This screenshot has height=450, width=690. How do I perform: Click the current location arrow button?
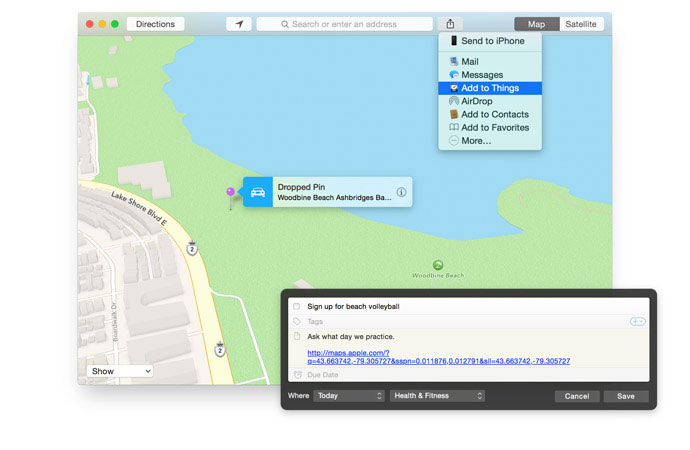click(x=239, y=24)
